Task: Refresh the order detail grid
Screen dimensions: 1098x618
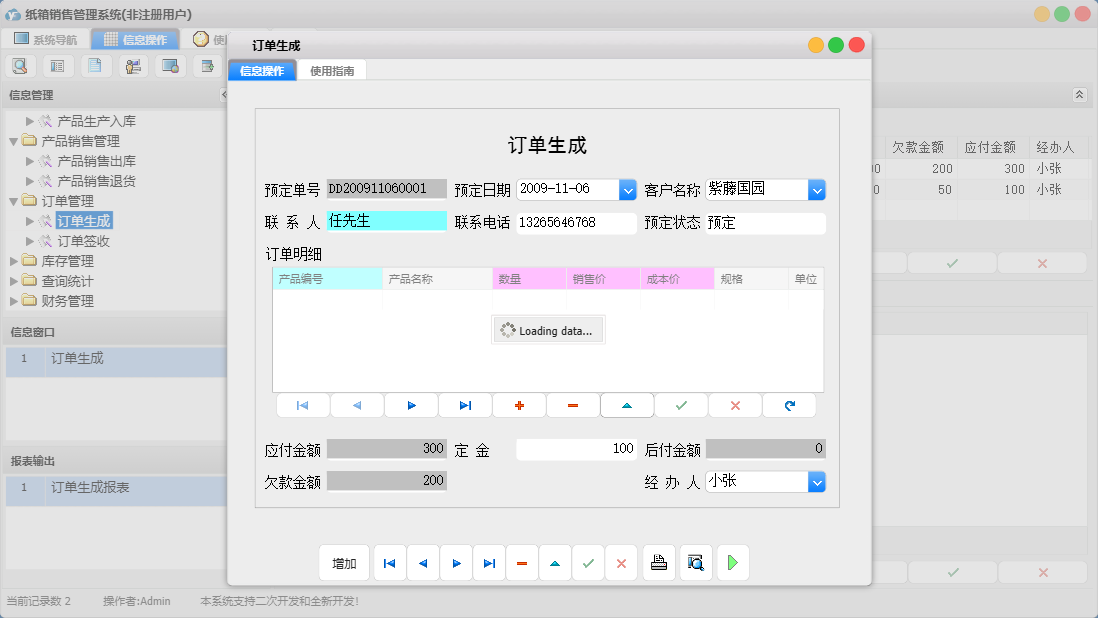Action: click(x=789, y=405)
